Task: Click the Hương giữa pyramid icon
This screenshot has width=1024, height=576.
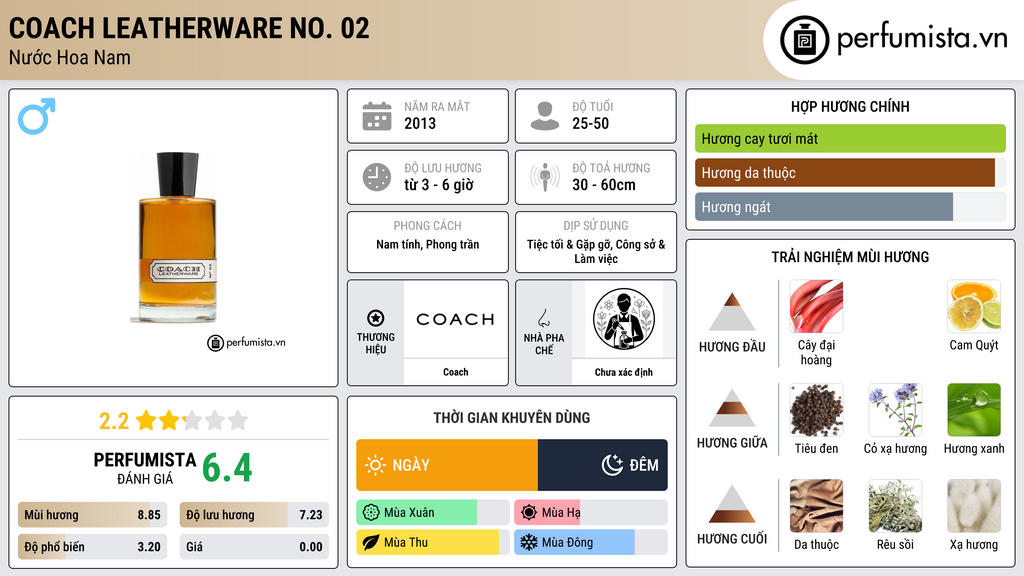Action: (732, 408)
